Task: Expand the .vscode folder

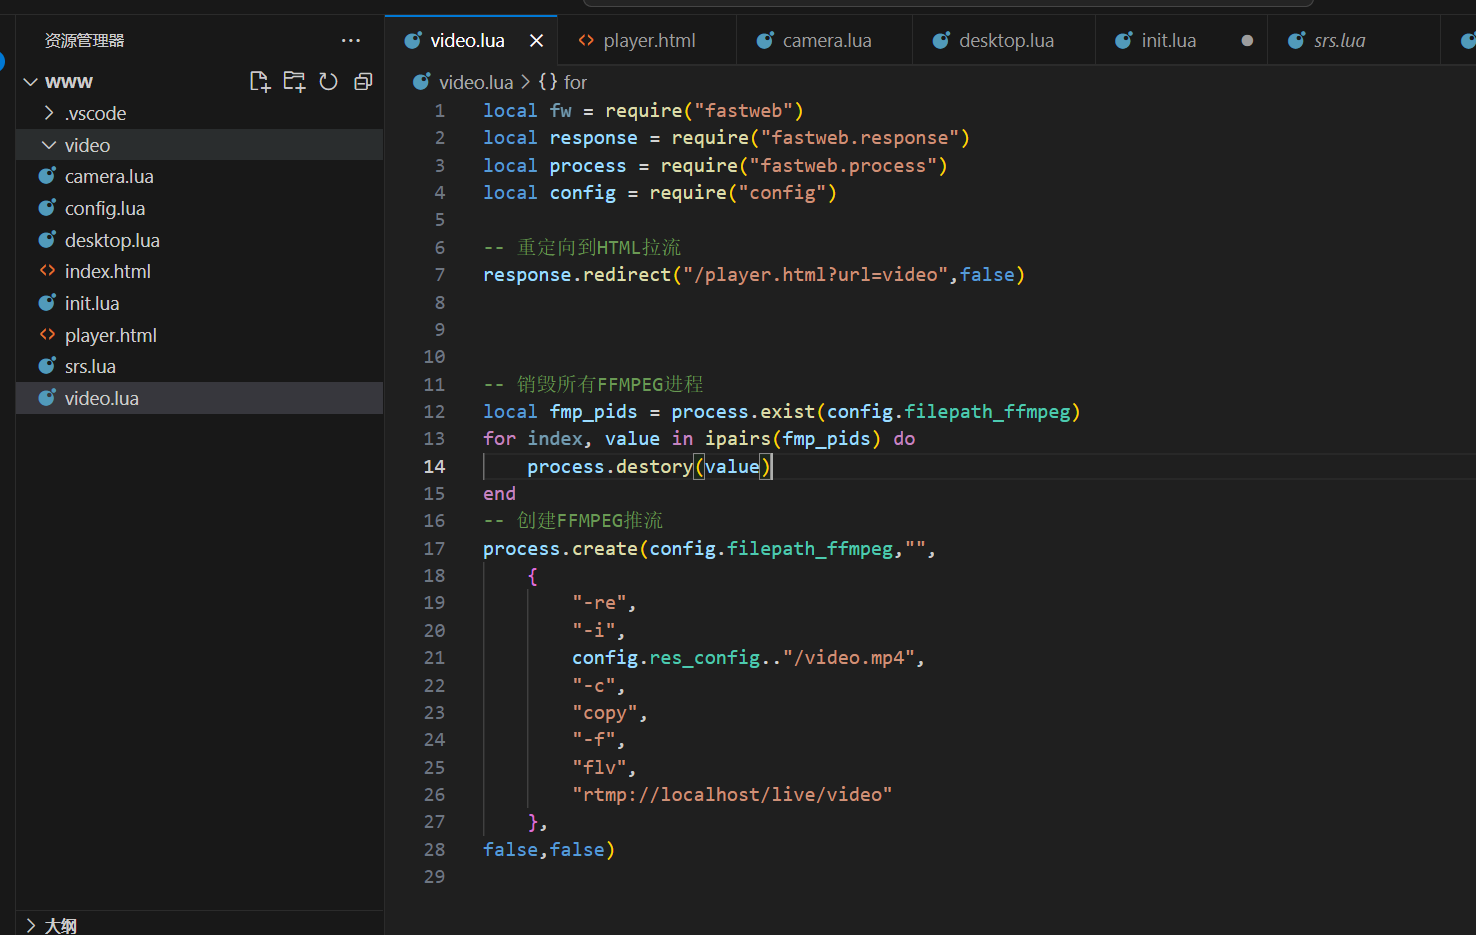Action: 49,113
